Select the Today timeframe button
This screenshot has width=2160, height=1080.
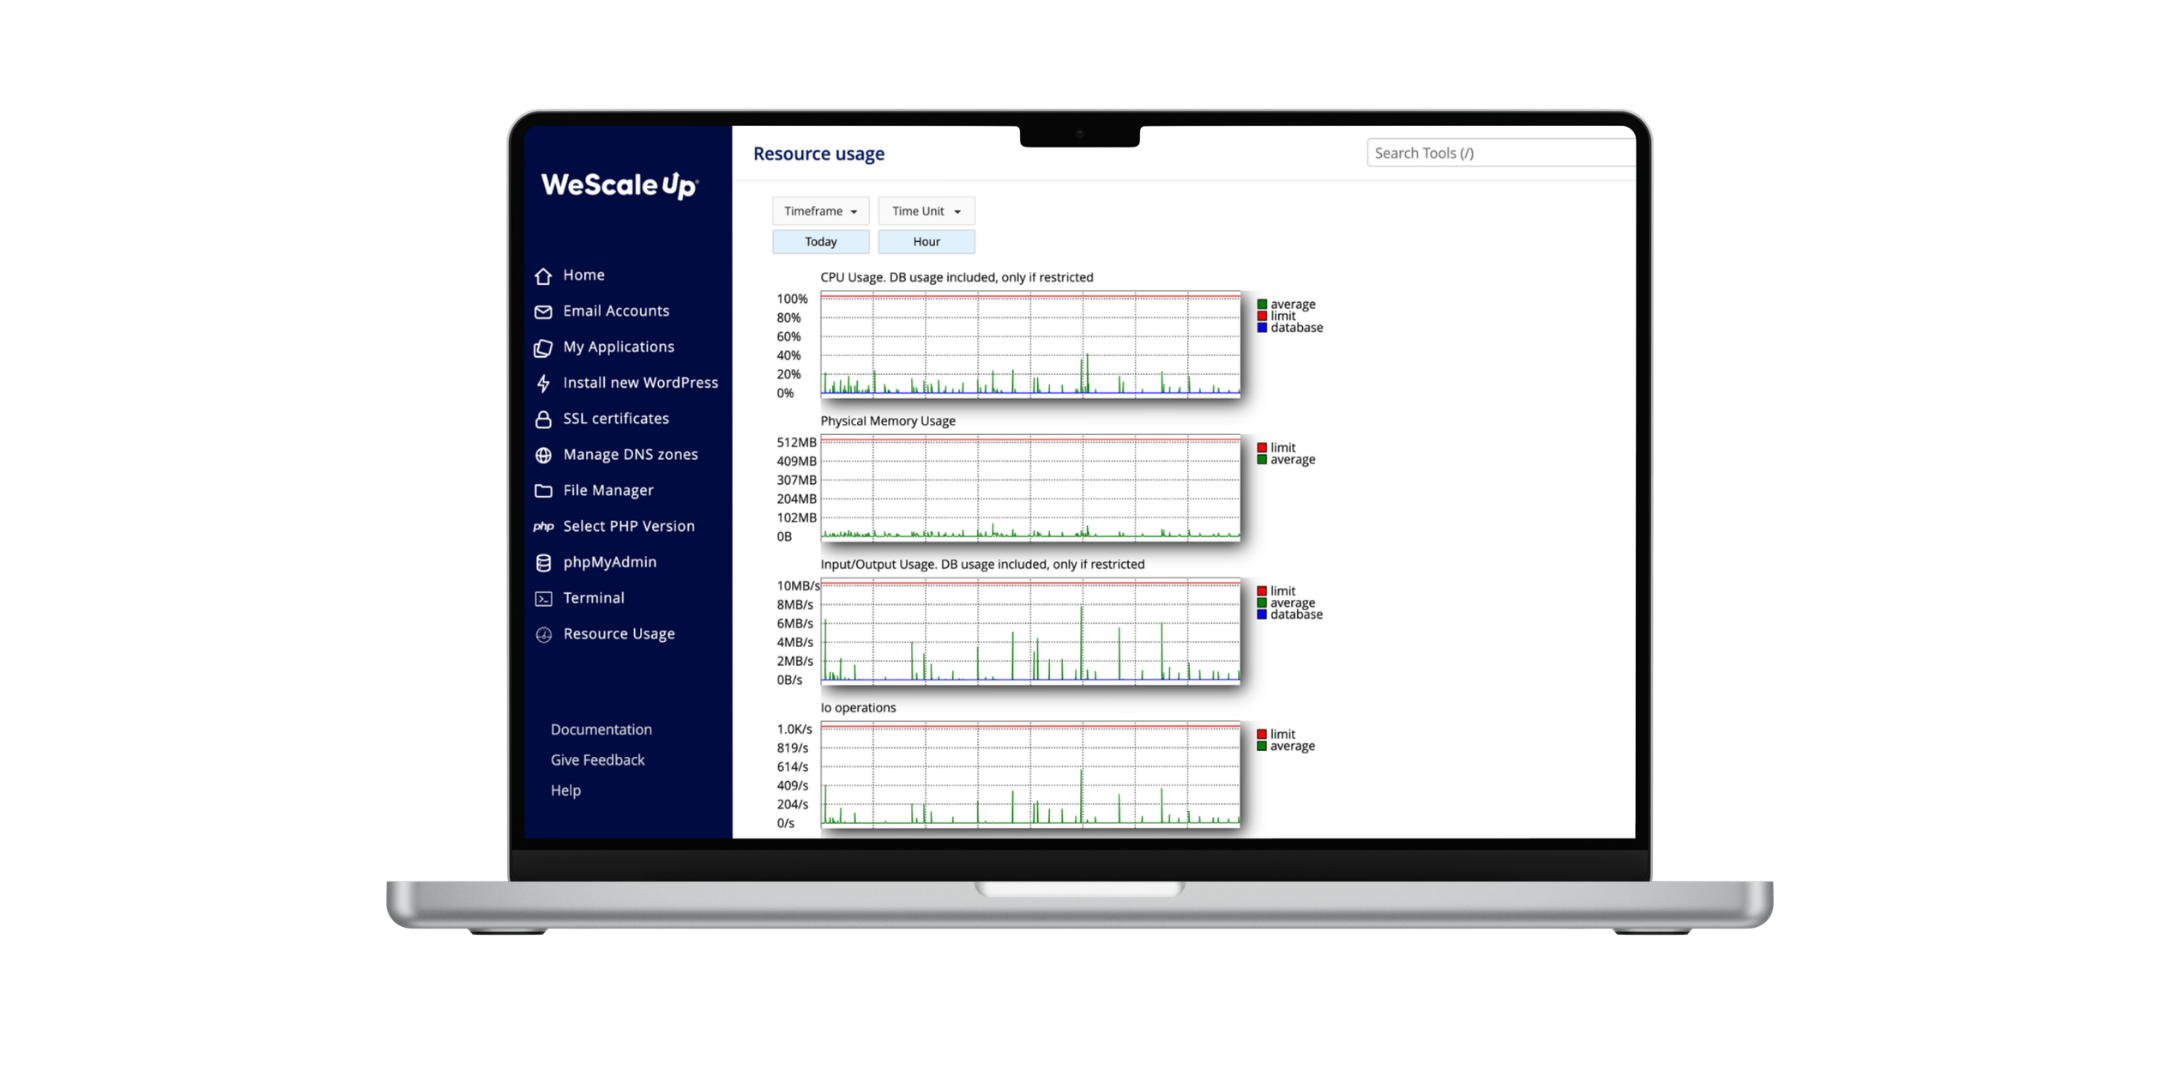820,242
